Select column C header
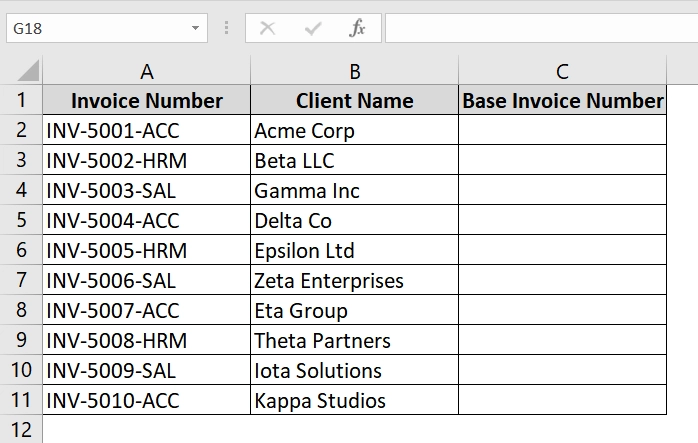Screen dimensions: 698x443 tap(562, 71)
